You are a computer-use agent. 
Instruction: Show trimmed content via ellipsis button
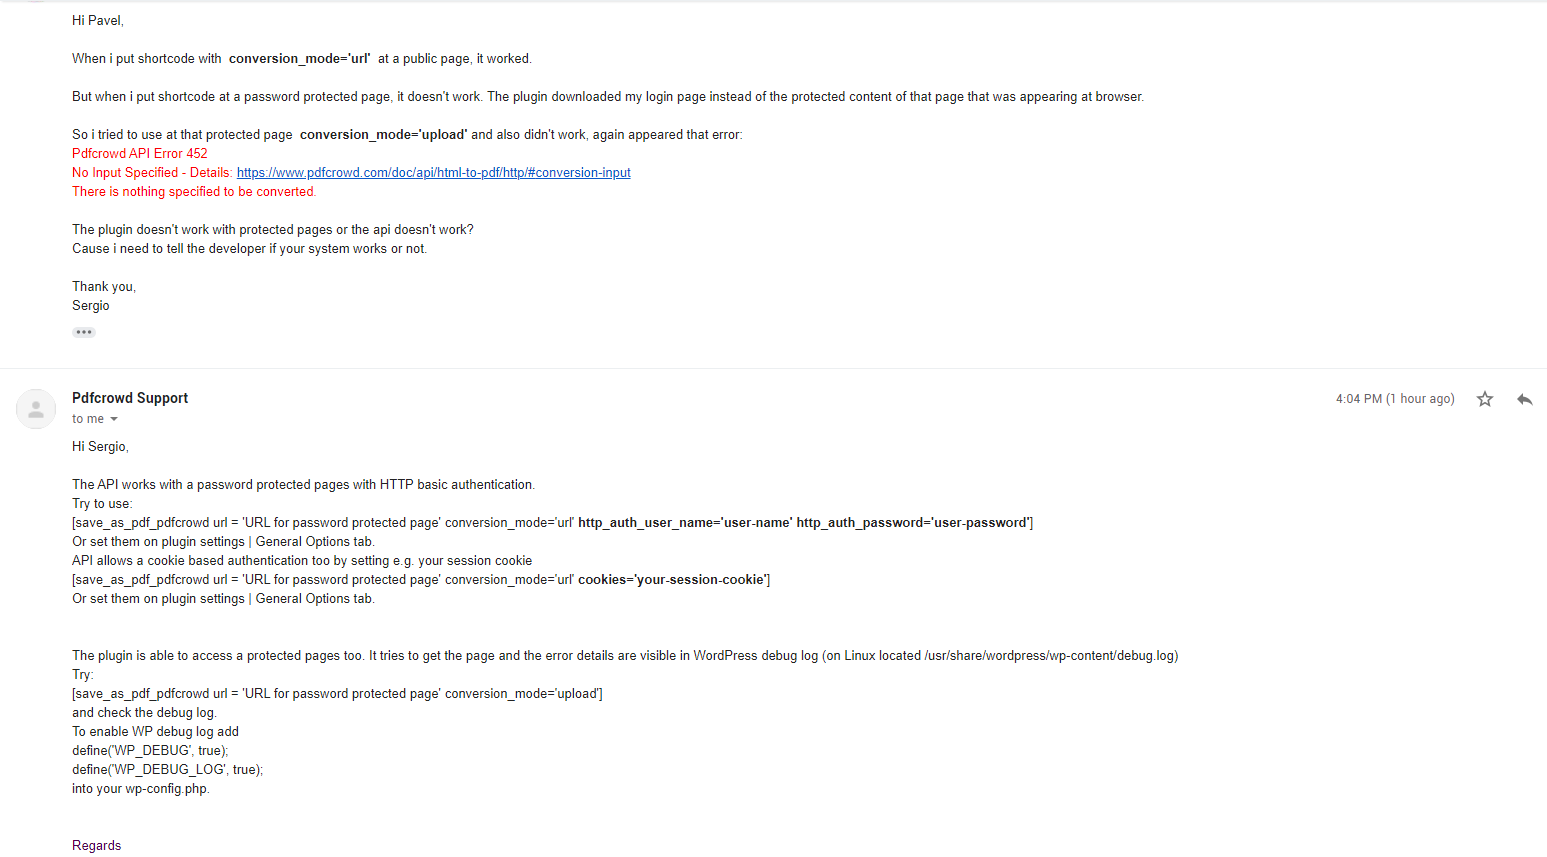(x=84, y=332)
